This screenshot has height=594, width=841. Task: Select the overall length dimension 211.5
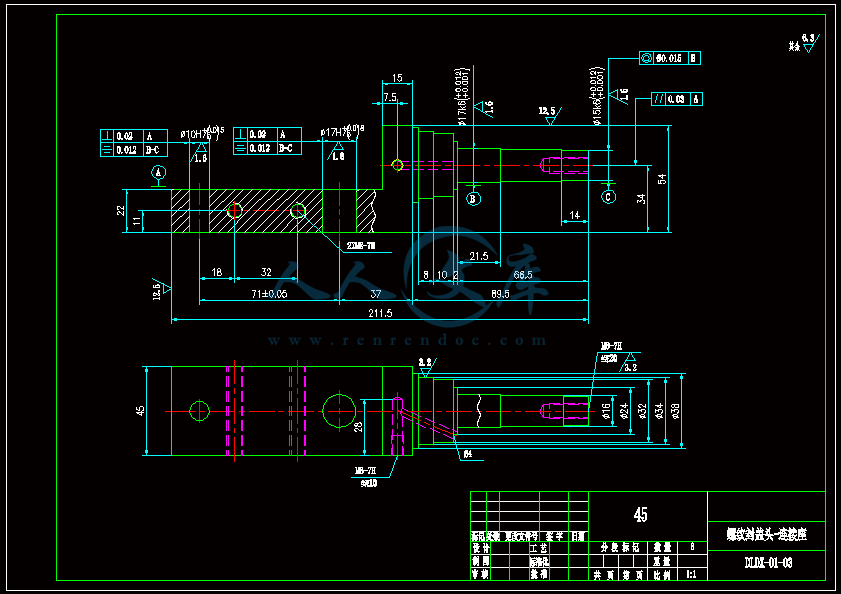[x=380, y=313]
